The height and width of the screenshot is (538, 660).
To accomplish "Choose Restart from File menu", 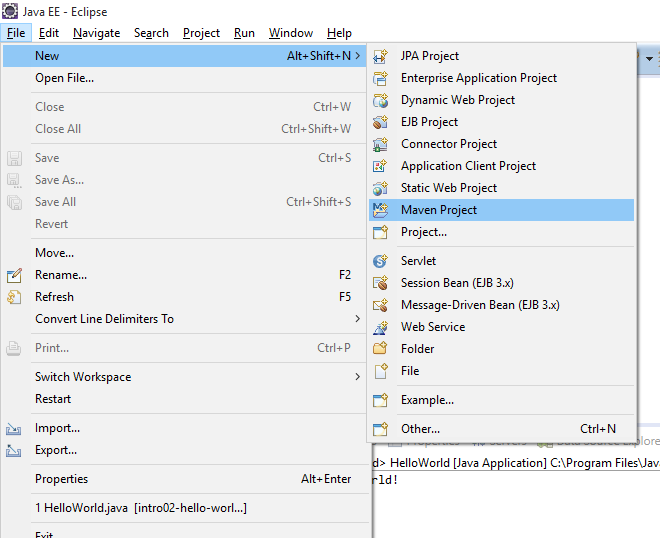I will click(184, 399).
